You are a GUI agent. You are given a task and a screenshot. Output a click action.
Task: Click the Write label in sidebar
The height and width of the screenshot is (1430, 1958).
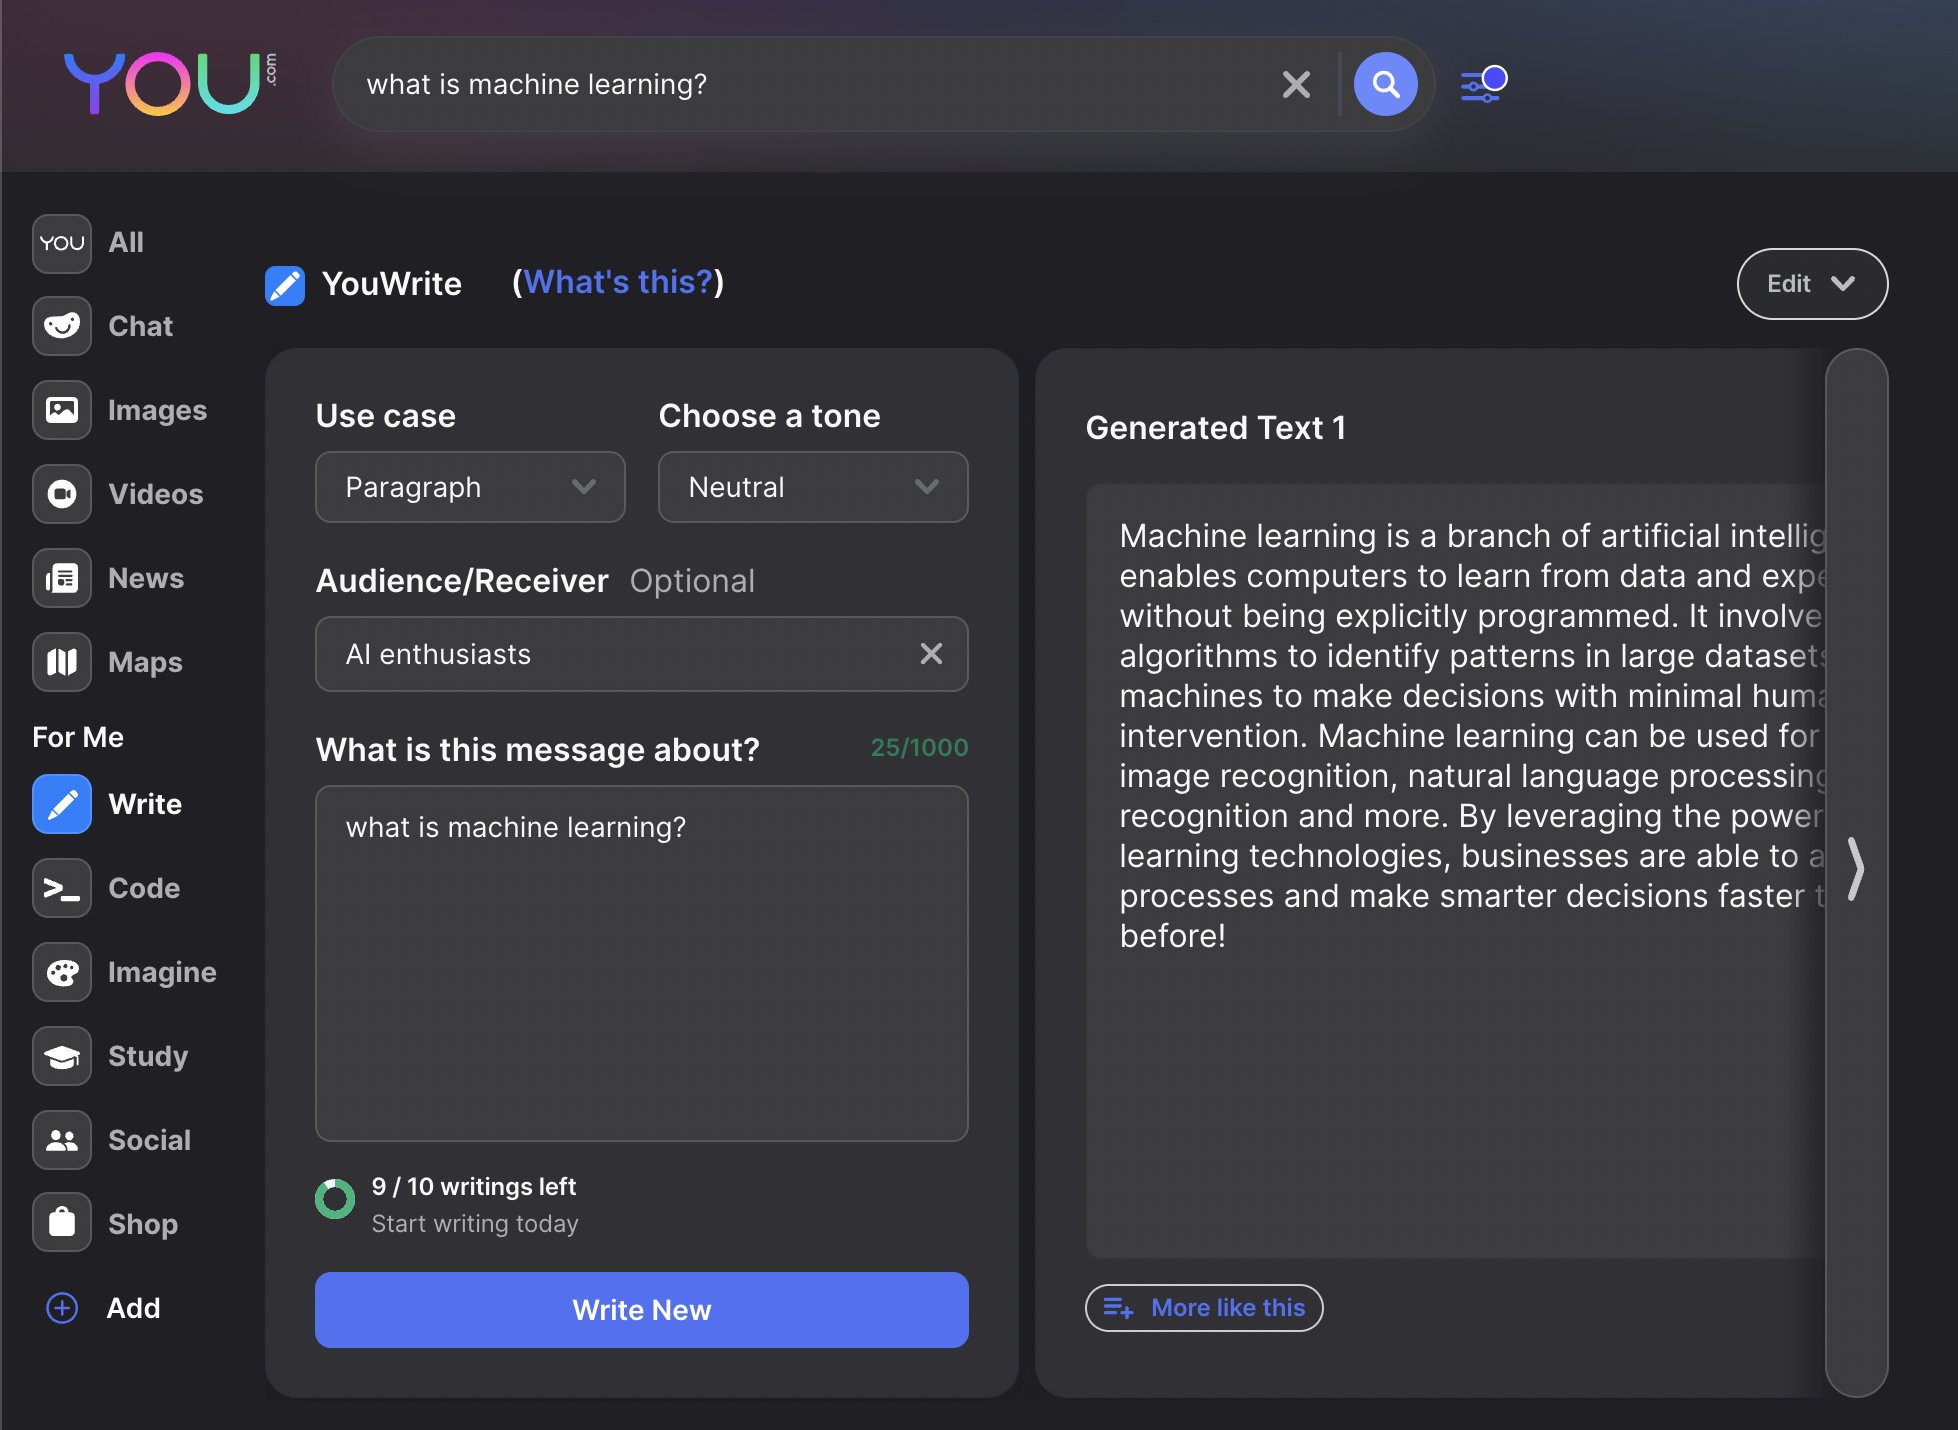145,804
